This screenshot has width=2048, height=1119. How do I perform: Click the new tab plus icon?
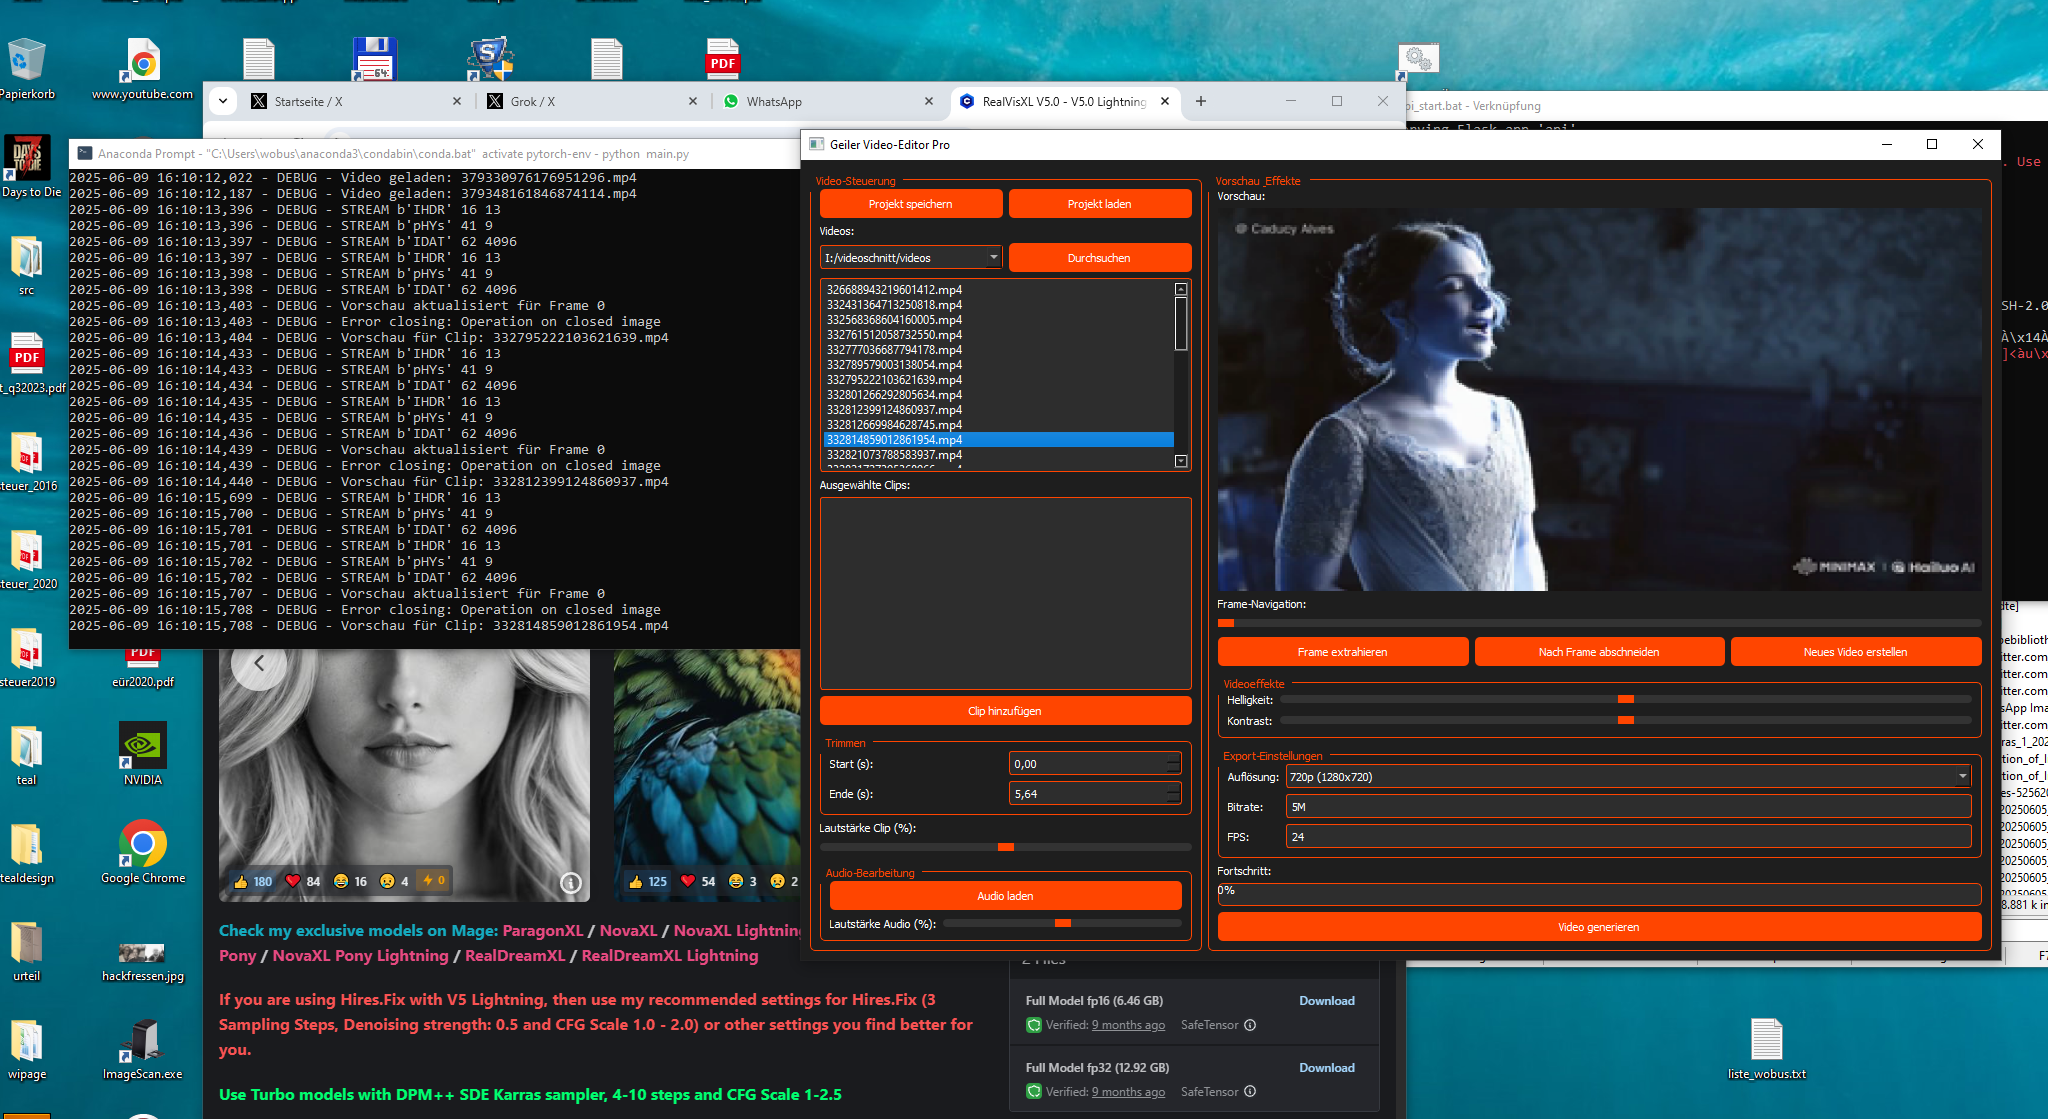(x=1201, y=101)
